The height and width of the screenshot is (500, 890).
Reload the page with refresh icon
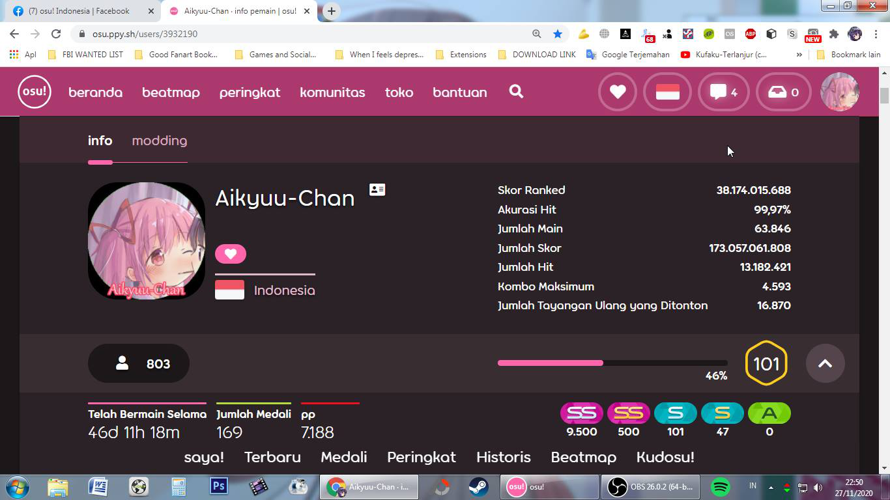(56, 34)
